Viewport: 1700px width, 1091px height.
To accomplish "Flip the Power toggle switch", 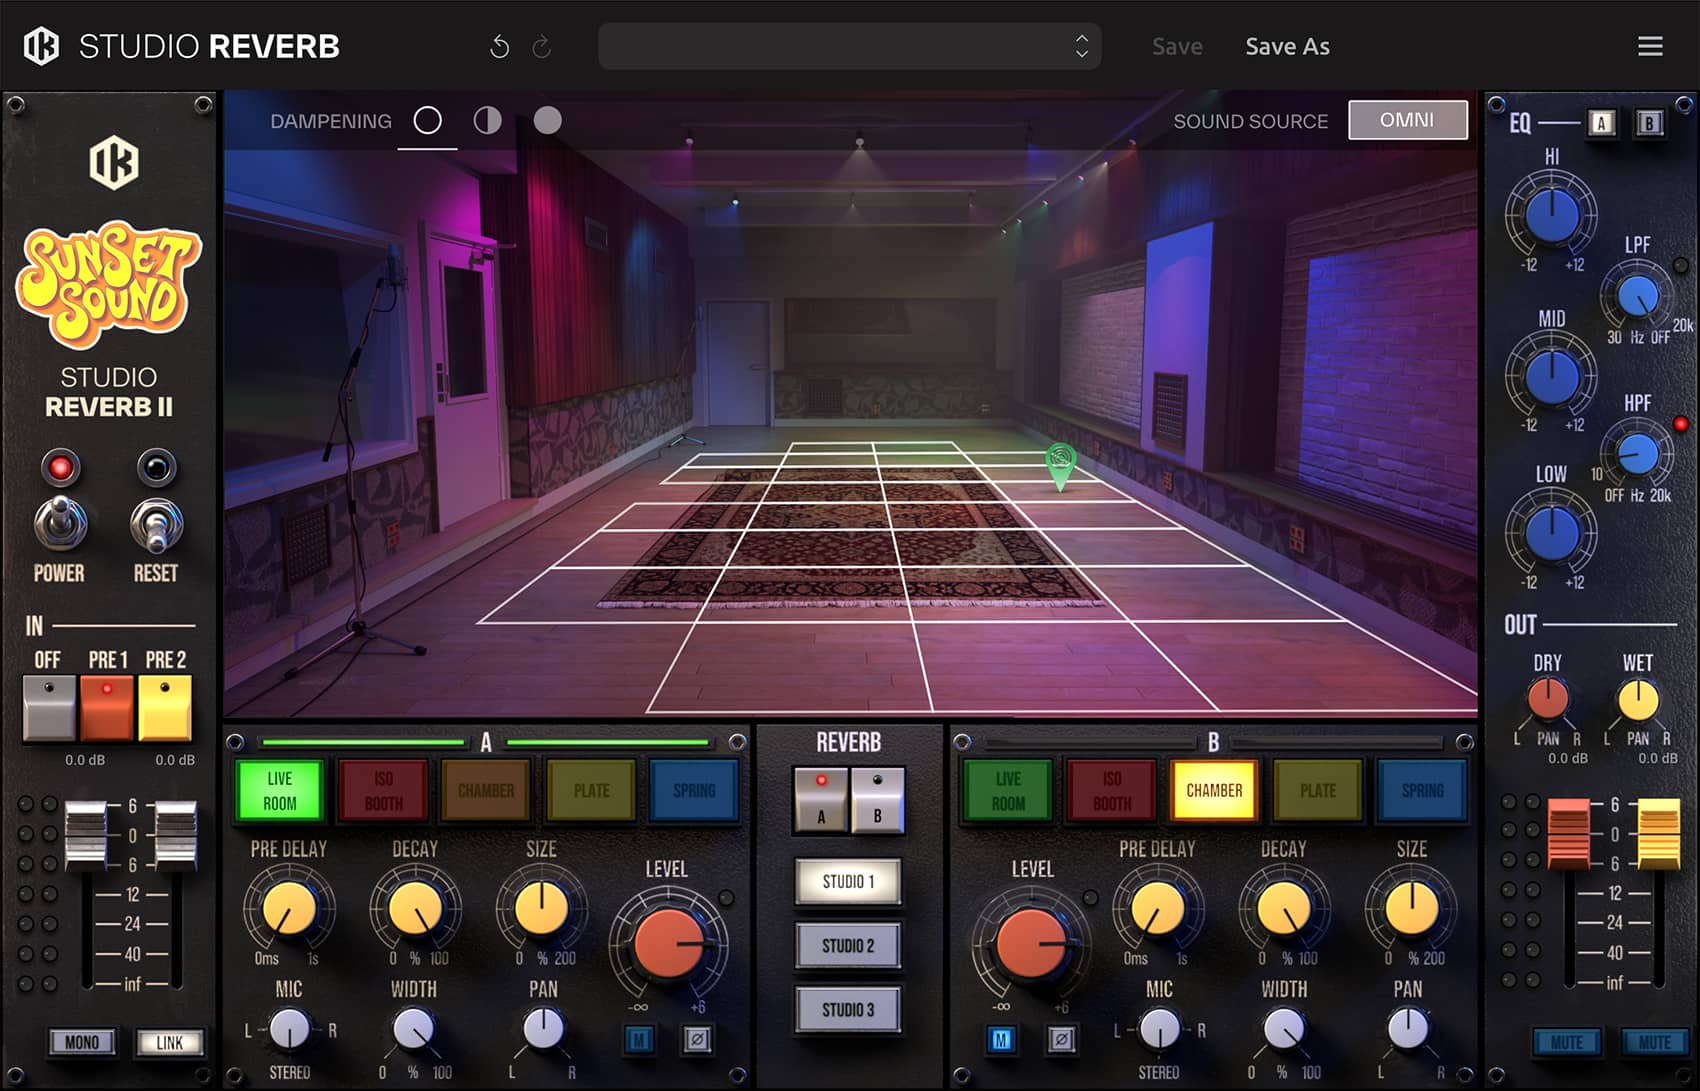I will point(61,523).
